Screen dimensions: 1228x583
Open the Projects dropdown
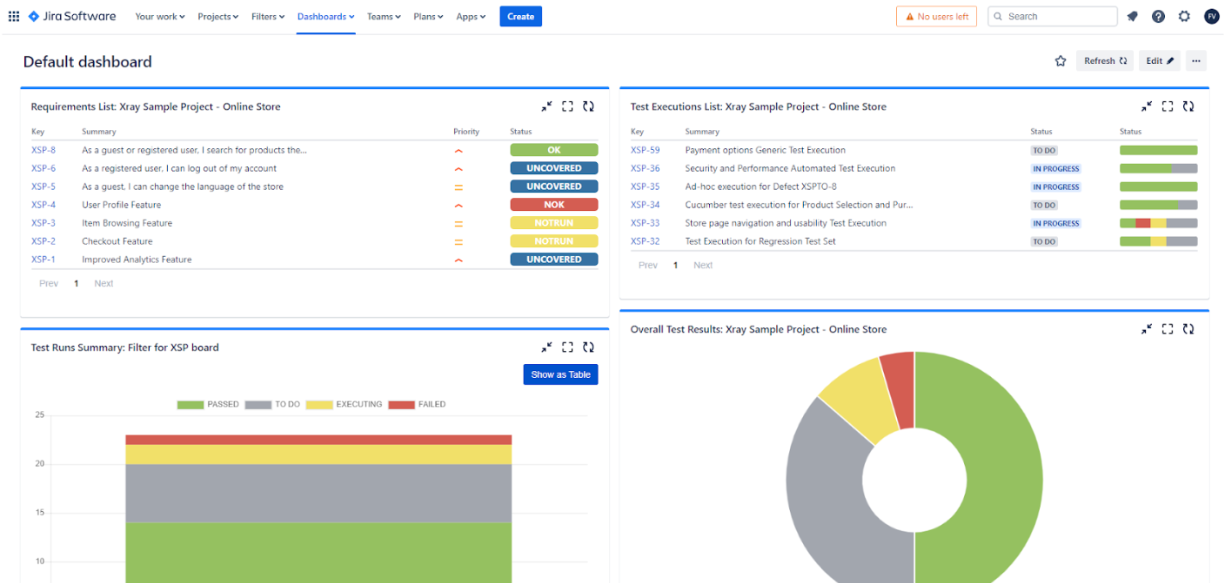[x=217, y=16]
